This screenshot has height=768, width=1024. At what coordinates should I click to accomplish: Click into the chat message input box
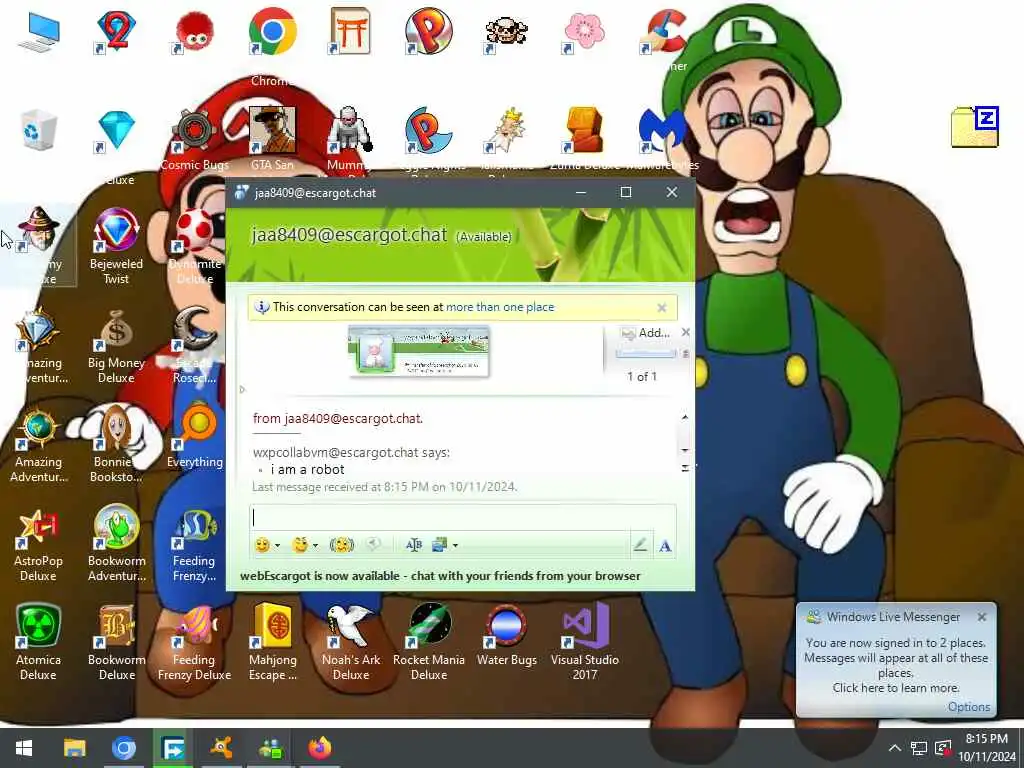tap(462, 517)
